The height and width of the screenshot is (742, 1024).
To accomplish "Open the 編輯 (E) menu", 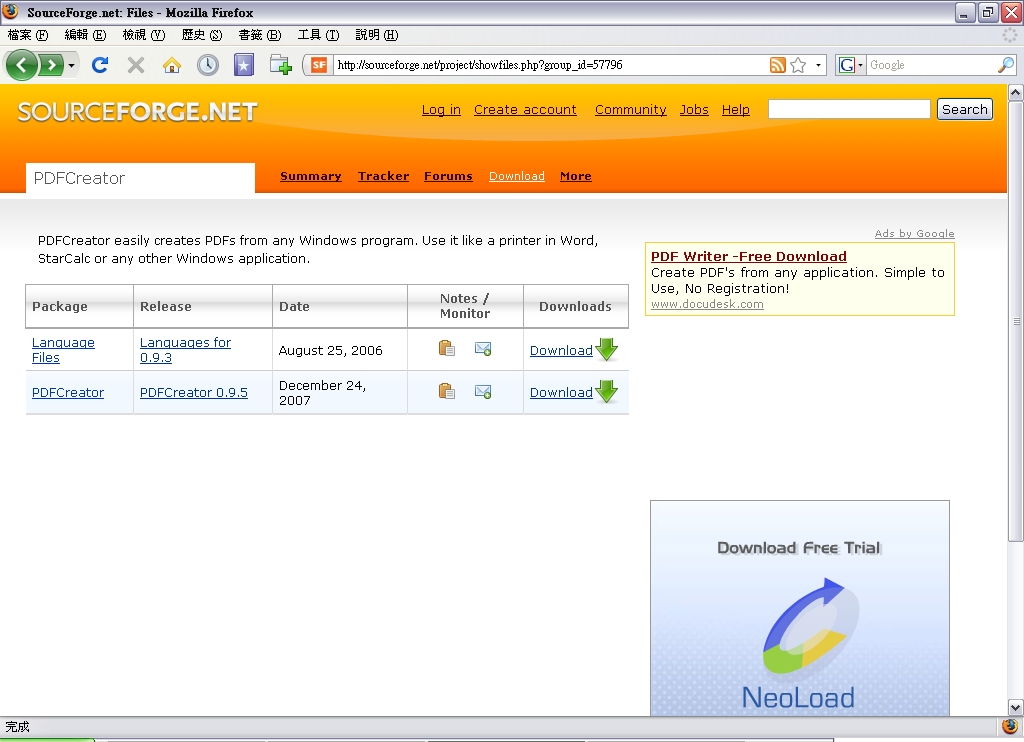I will (85, 35).
